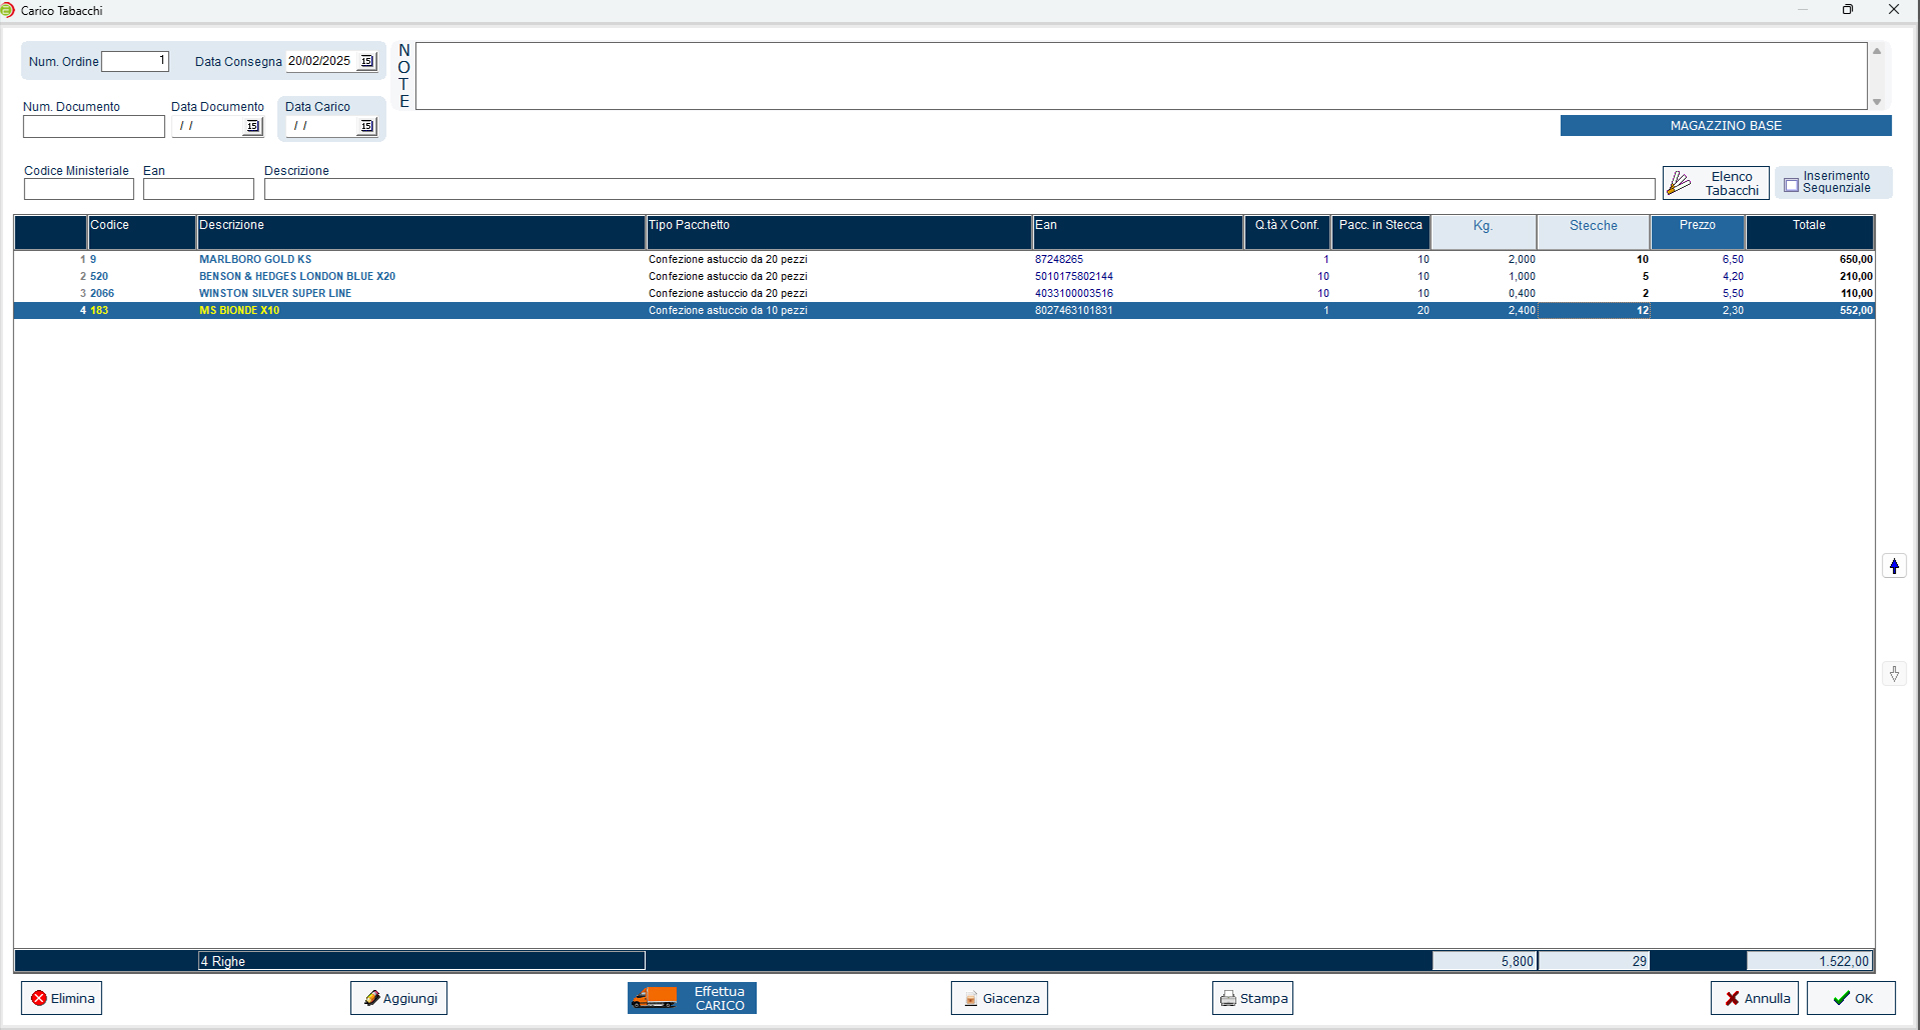Move row down with gray arrow
Viewport: 1920px width, 1030px height.
click(1894, 674)
